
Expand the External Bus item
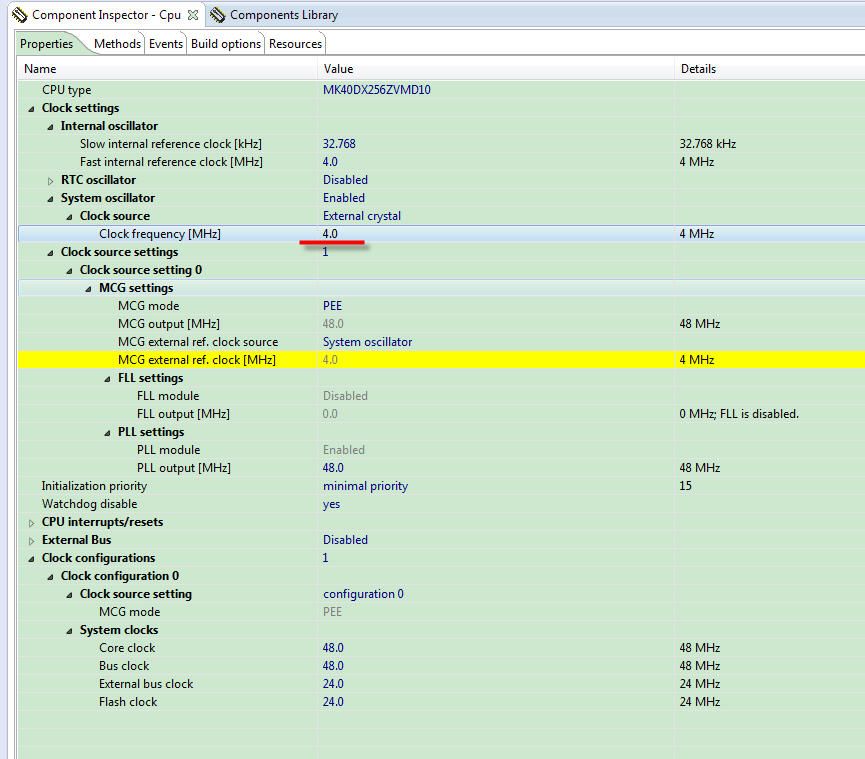coord(30,539)
